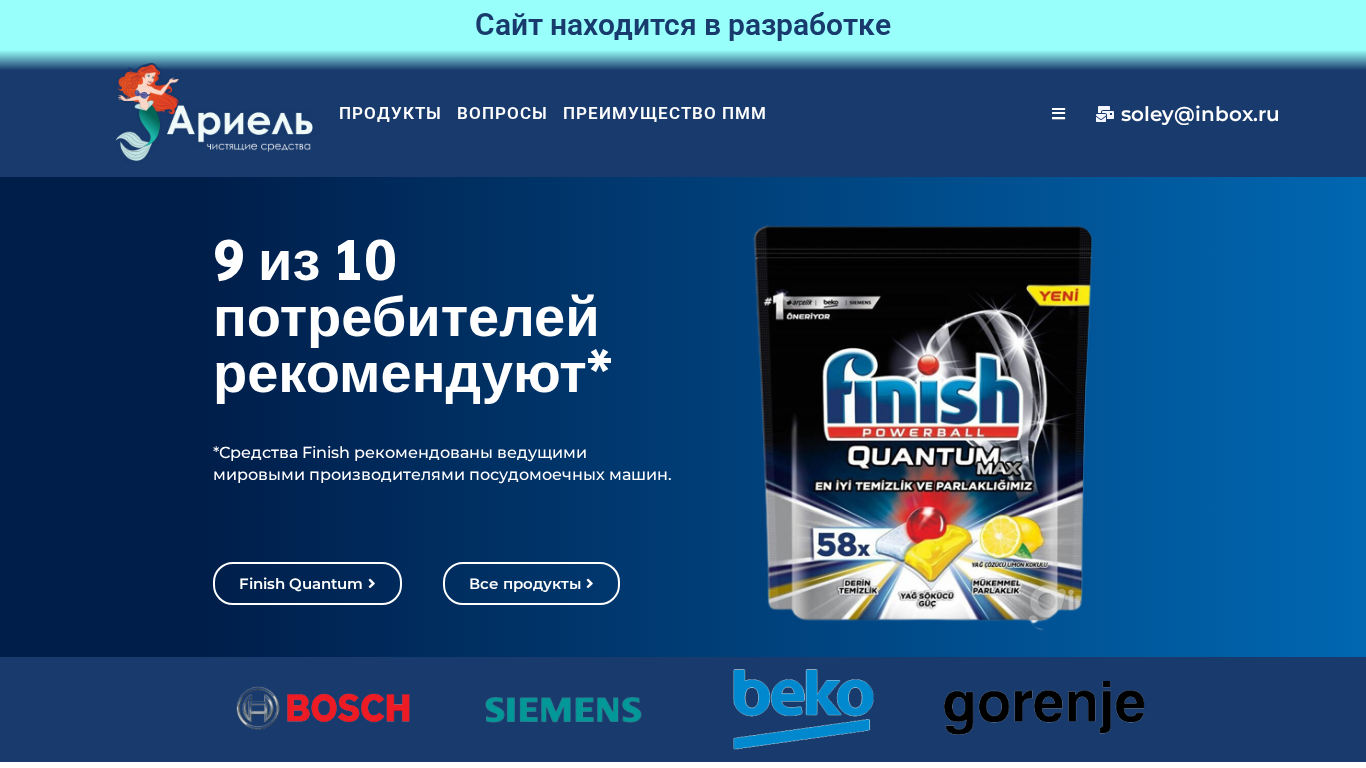The height and width of the screenshot is (768, 1366).
Task: Click the 9 из 10 потребителей рекомендуют heading
Action: 412,317
